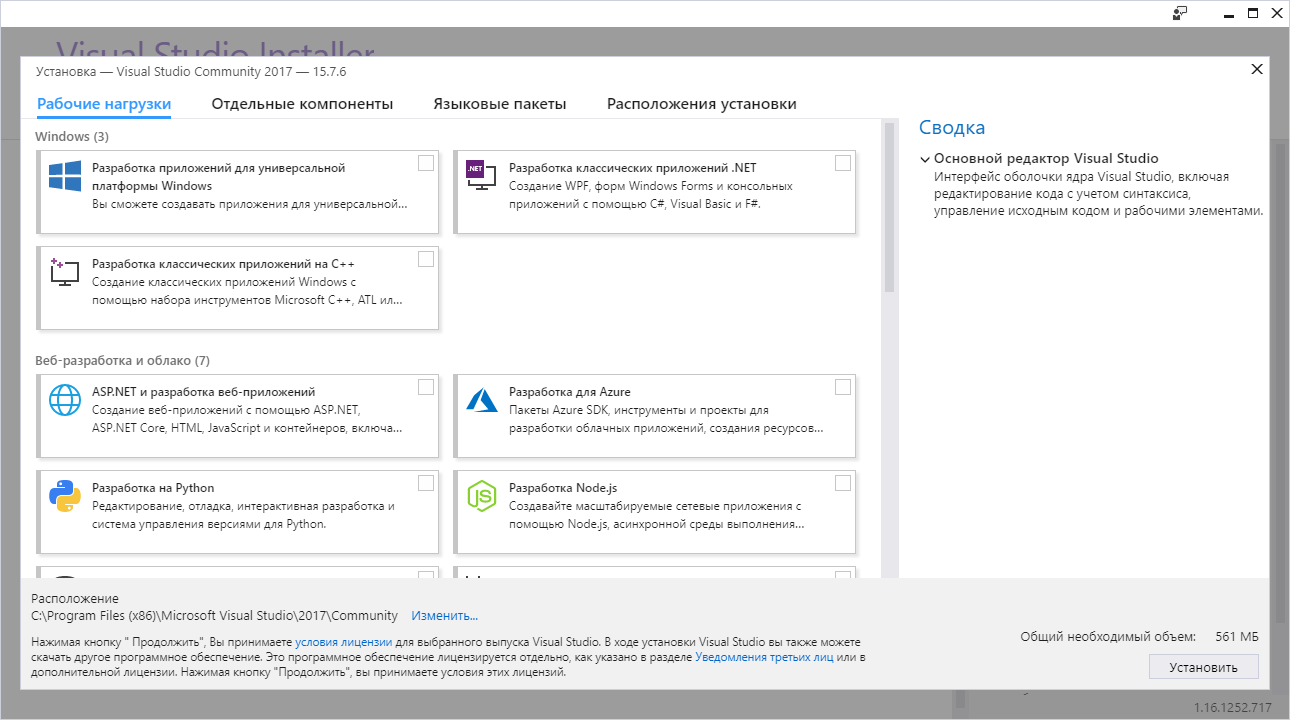Click the .NET desktop development icon
Image resolution: width=1290 pixels, height=720 pixels.
click(481, 176)
